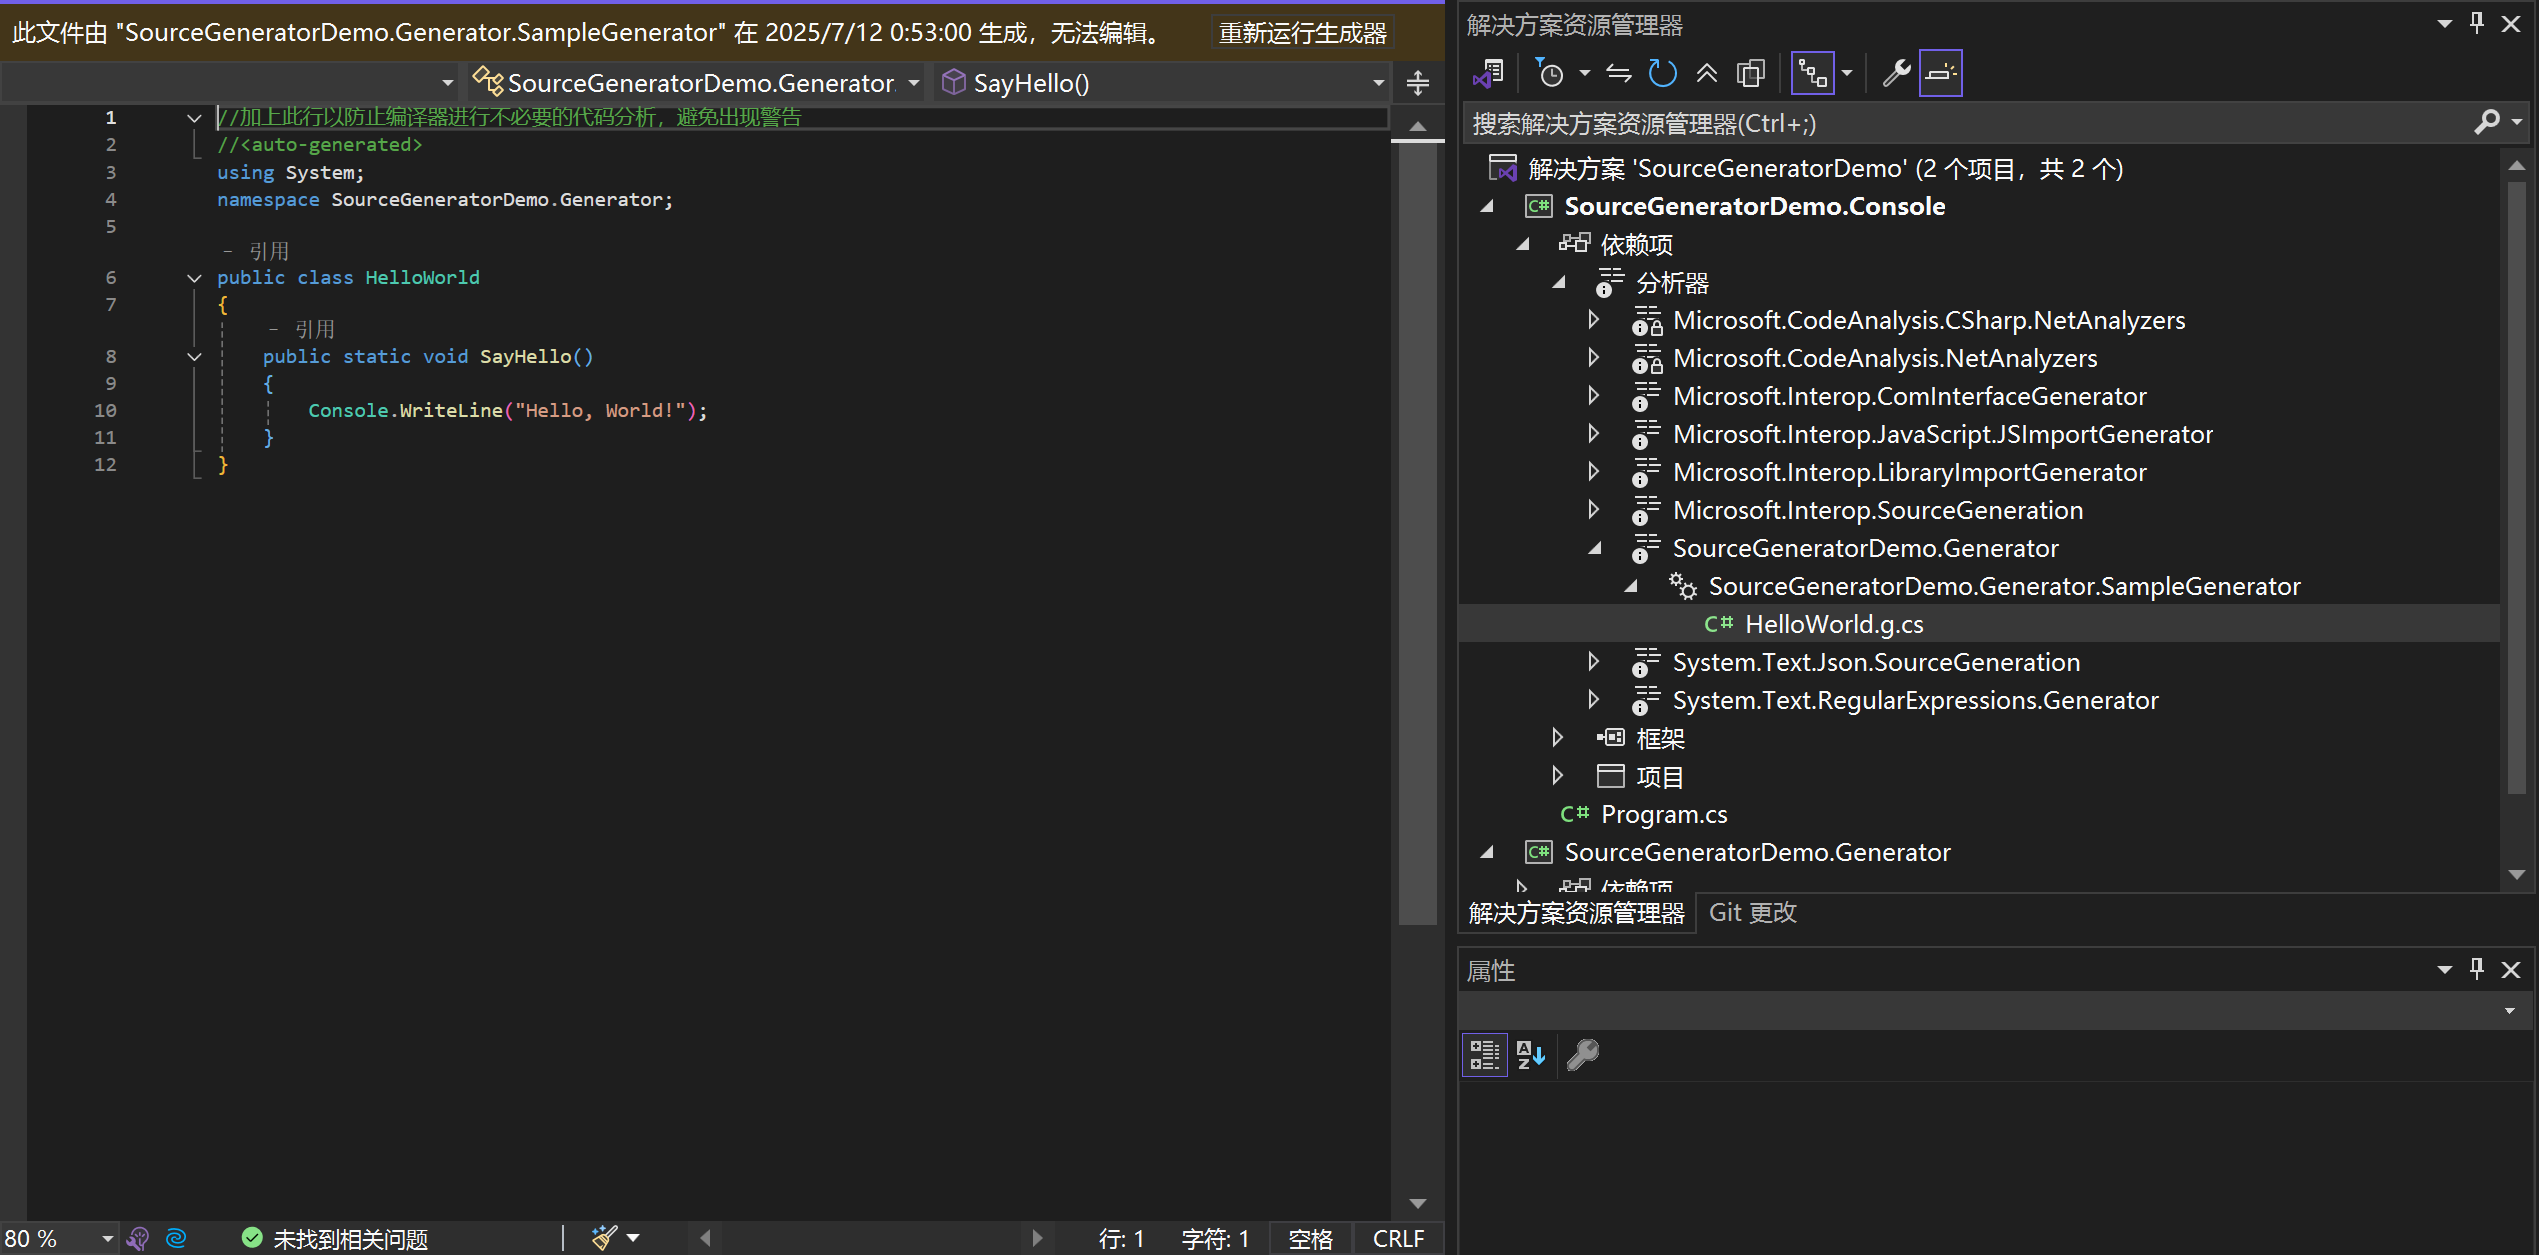Image resolution: width=2539 pixels, height=1255 pixels.
Task: Collapse all nodes with the double-chevron icon
Action: tap(1706, 73)
